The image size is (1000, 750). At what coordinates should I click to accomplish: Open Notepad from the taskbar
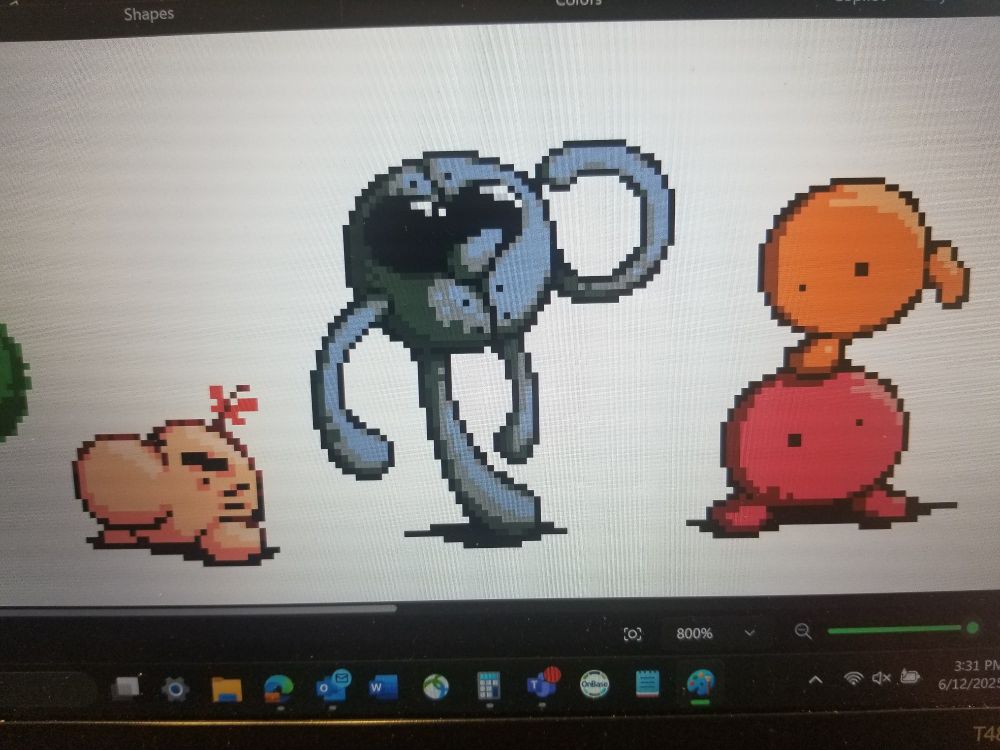click(647, 684)
